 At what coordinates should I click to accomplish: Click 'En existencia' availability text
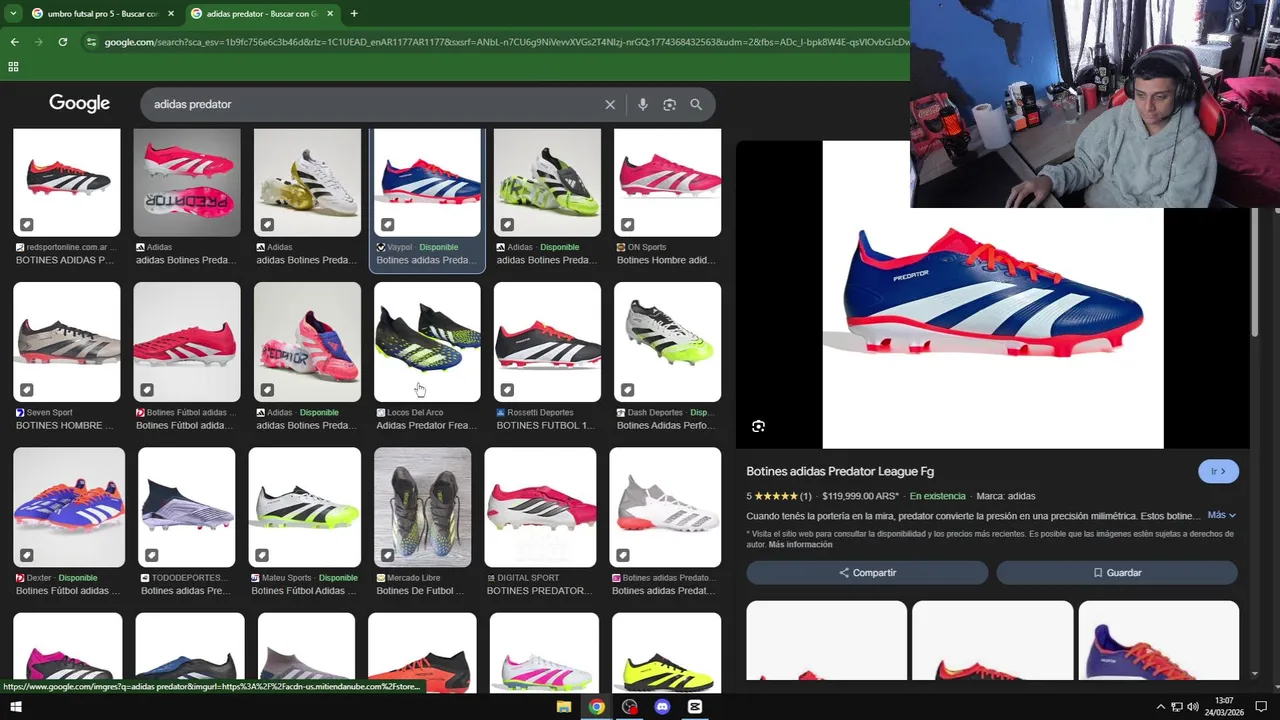[937, 496]
